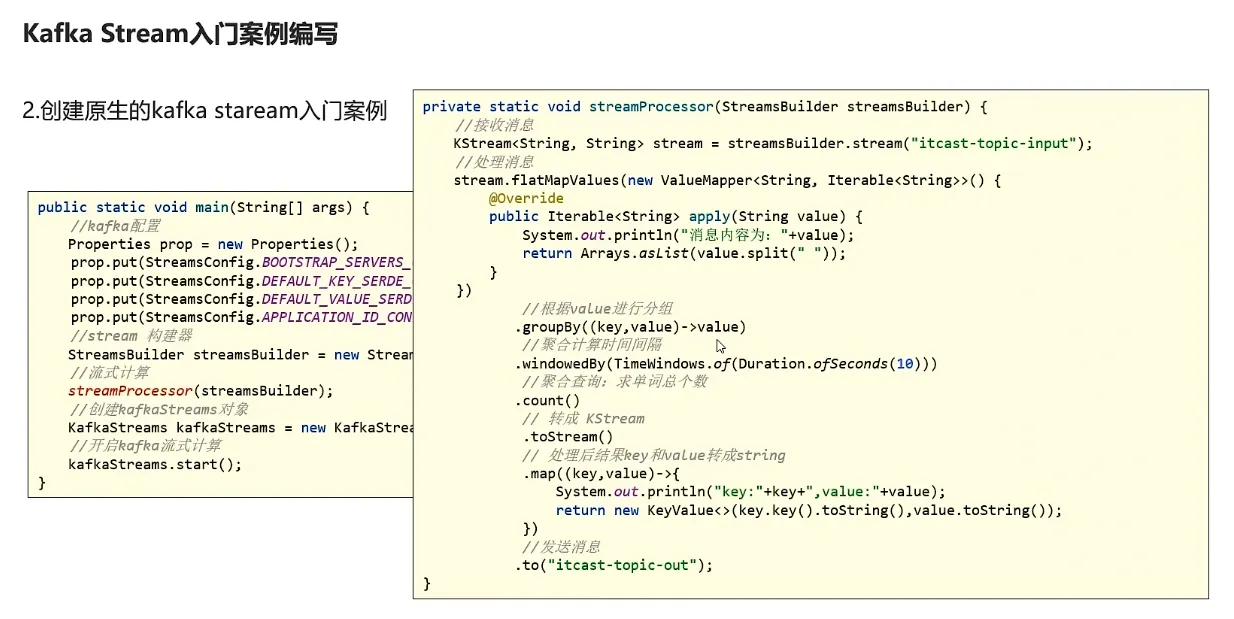Click the "return Arrays.asList" statement
The height and width of the screenshot is (619, 1234).
tap(683, 253)
